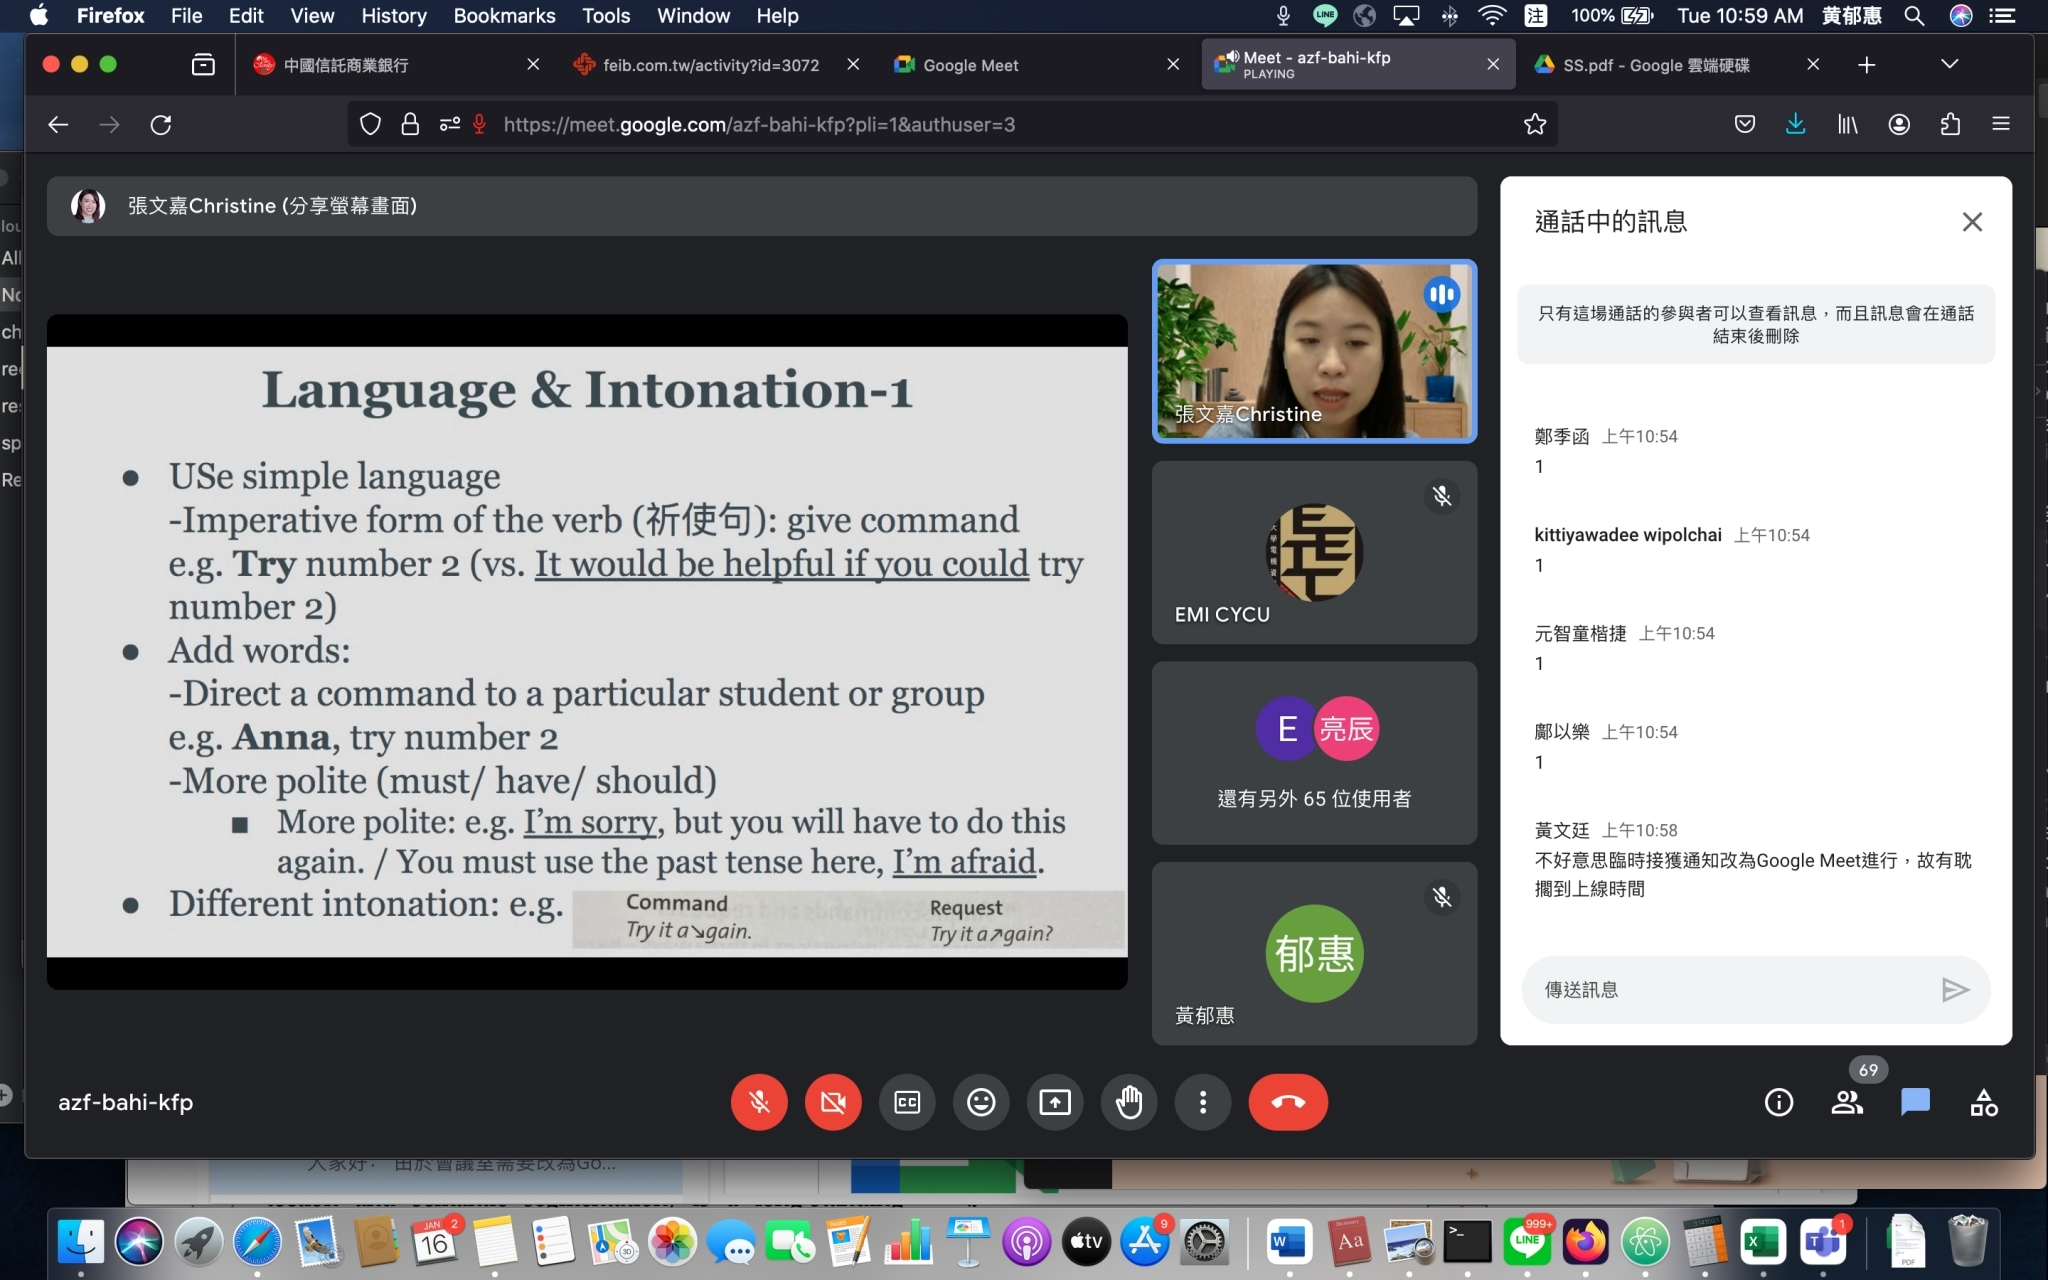The width and height of the screenshot is (2048, 1280).
Task: Reload the current page
Action: point(161,124)
